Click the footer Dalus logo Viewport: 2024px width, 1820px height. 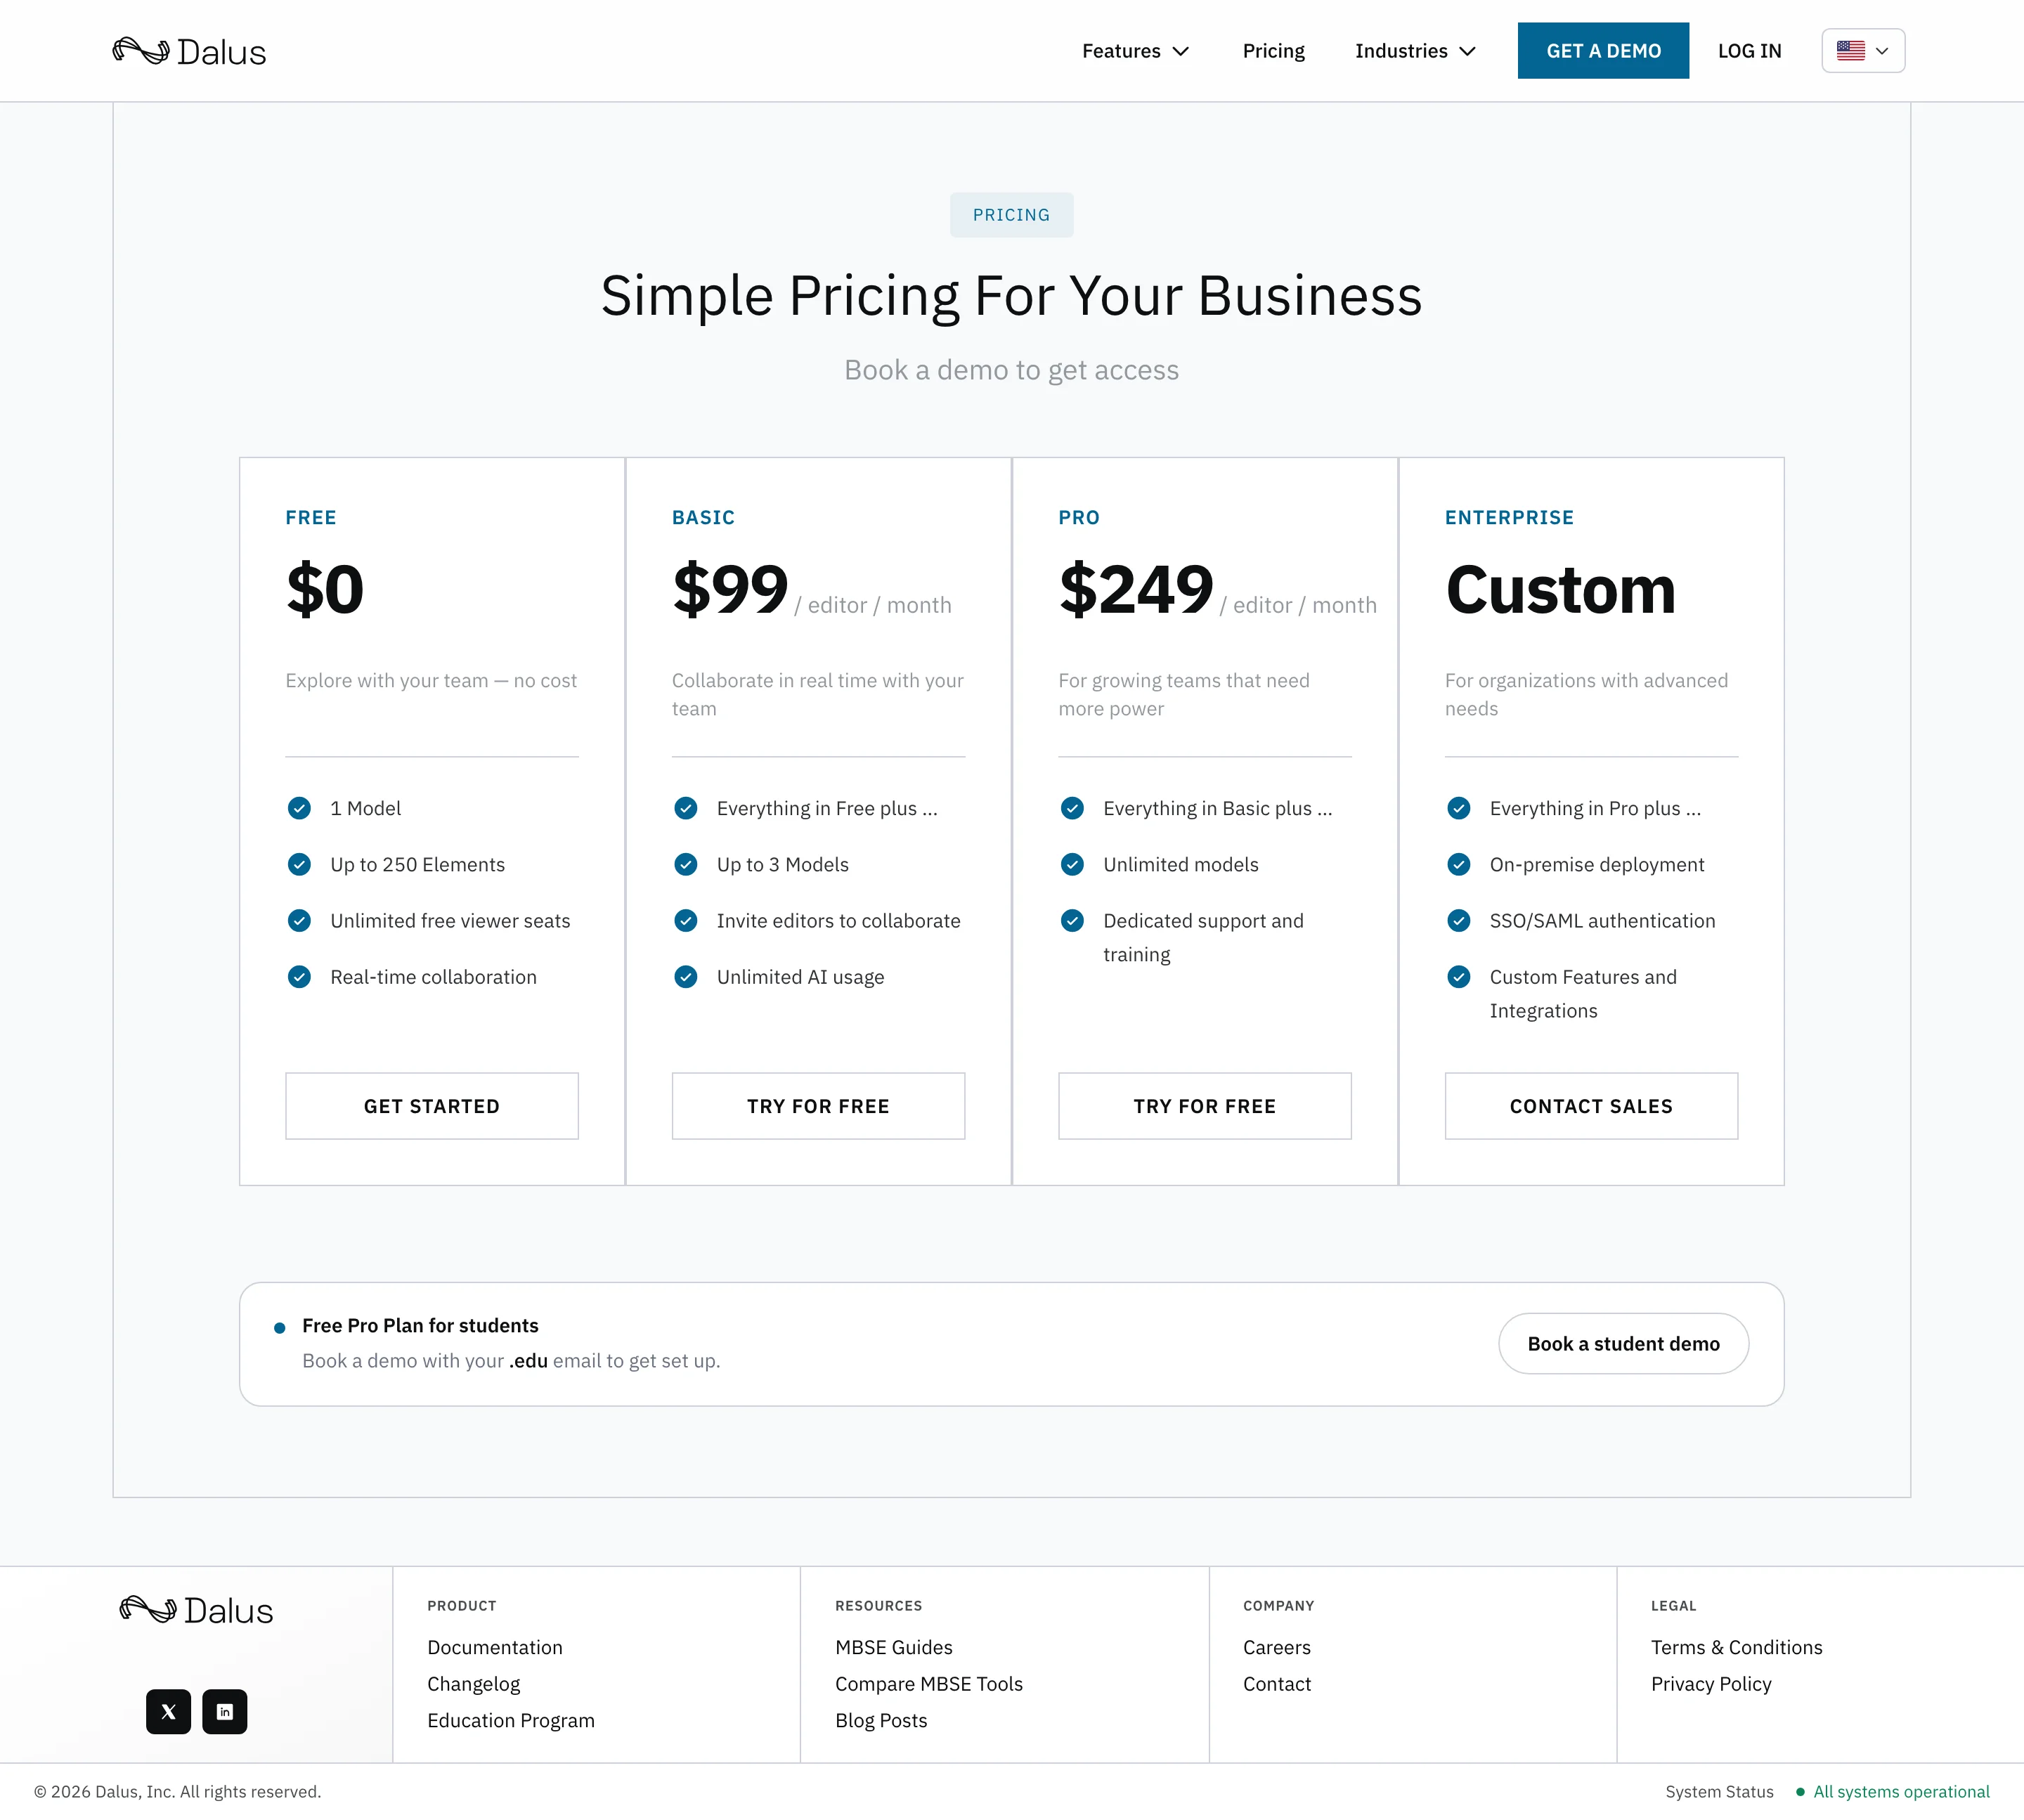pyautogui.click(x=196, y=1610)
